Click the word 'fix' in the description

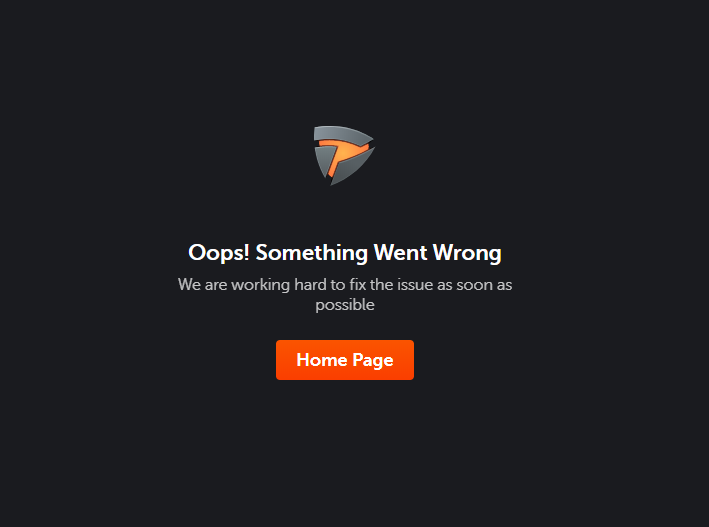click(x=357, y=285)
